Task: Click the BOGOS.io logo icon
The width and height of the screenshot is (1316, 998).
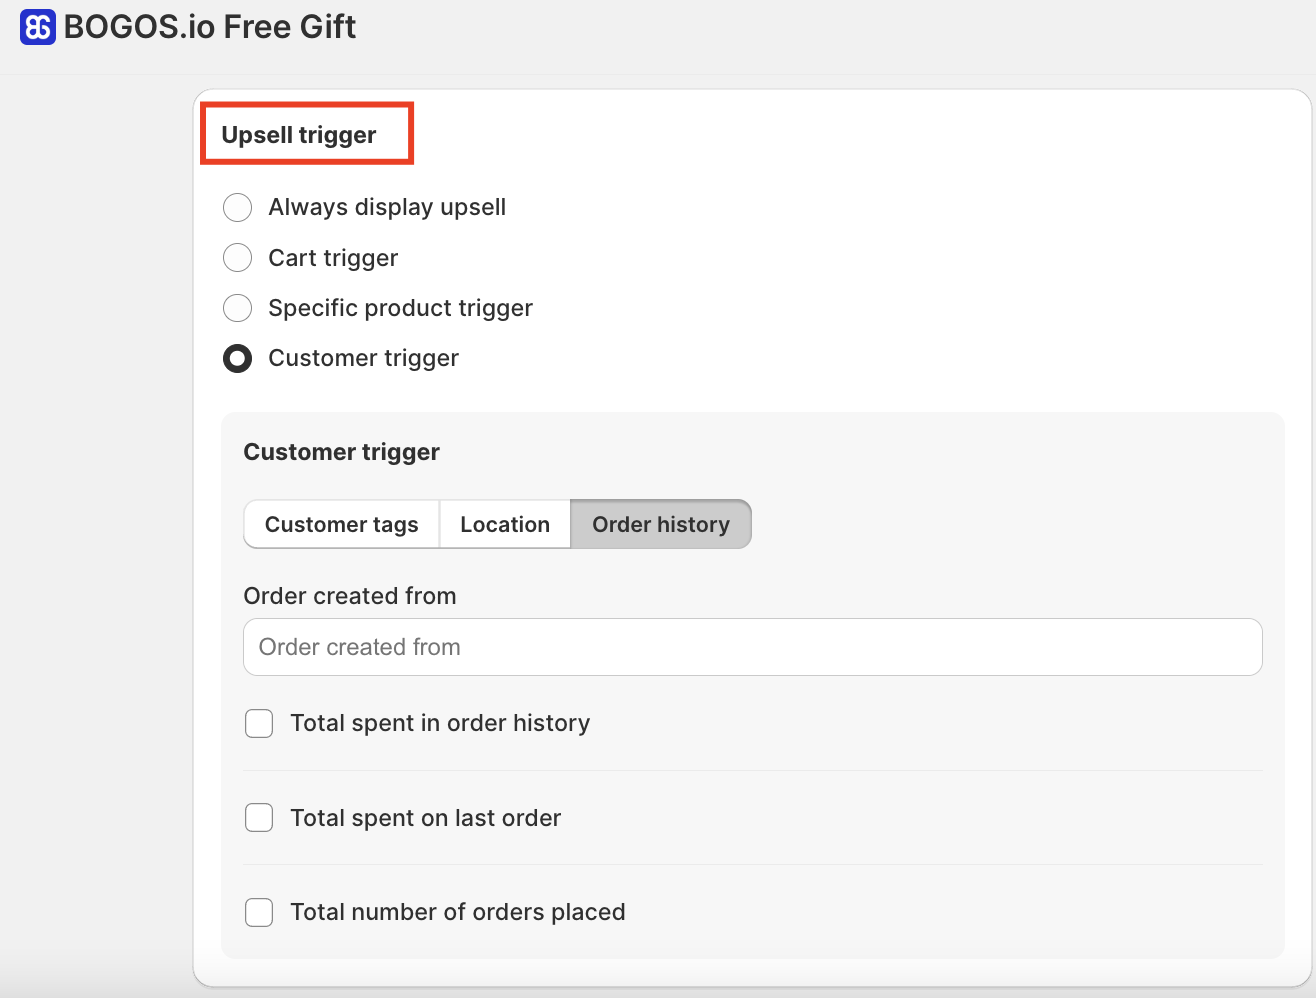Action: coord(38,27)
